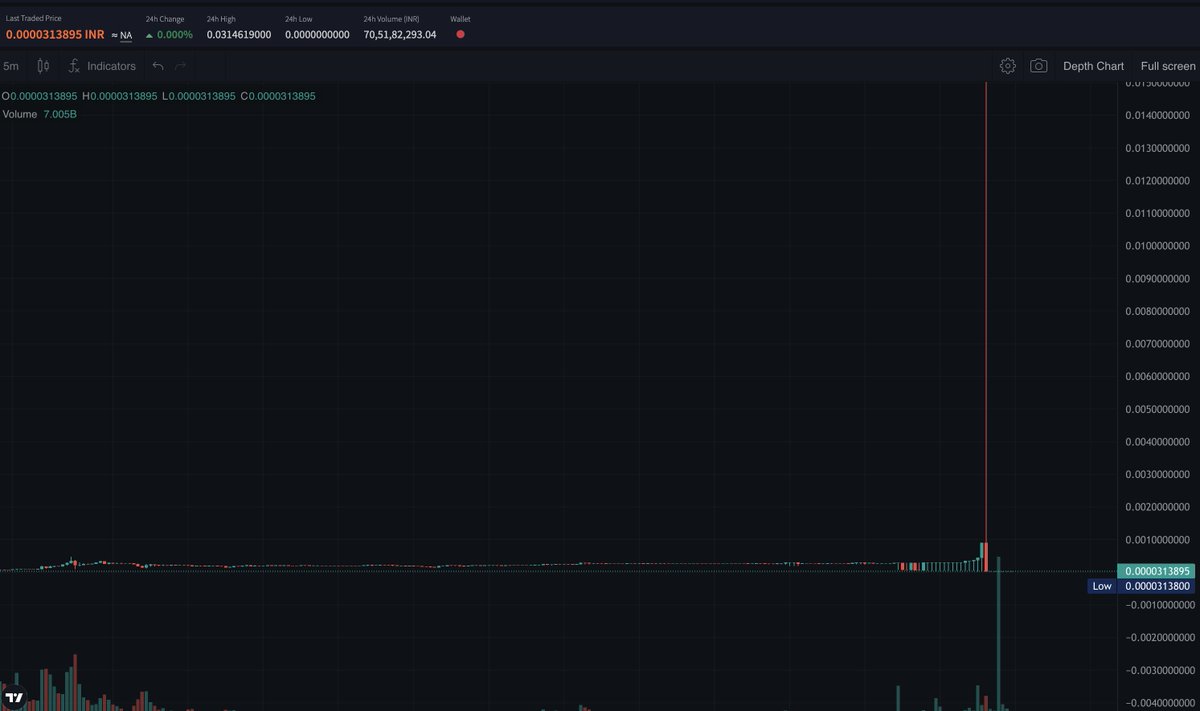Image resolution: width=1200 pixels, height=711 pixels.
Task: Select the candlestick chart style icon
Action: click(x=41, y=65)
